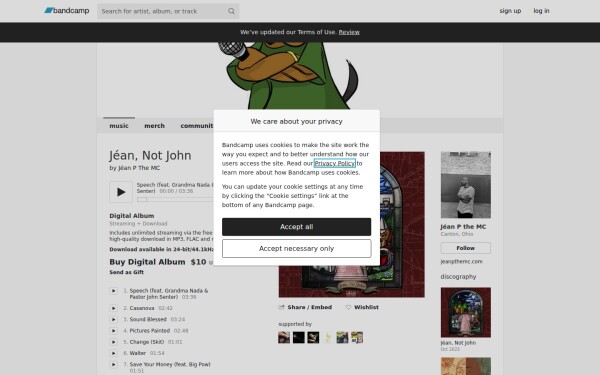Open the Terms of Use Review link

click(x=349, y=32)
